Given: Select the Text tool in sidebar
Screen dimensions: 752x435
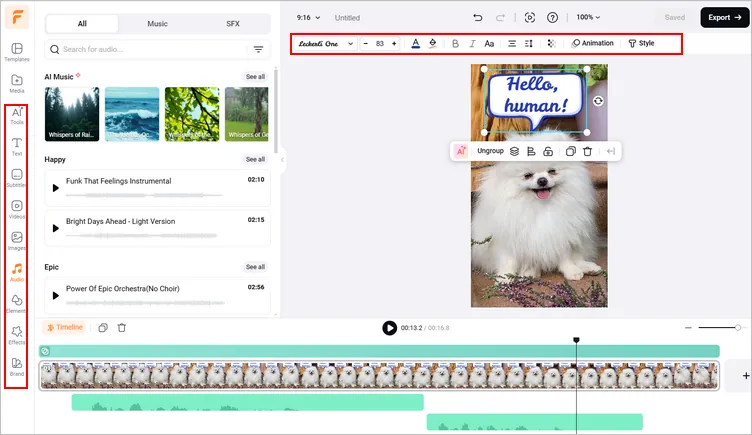Looking at the screenshot, I should [x=17, y=146].
